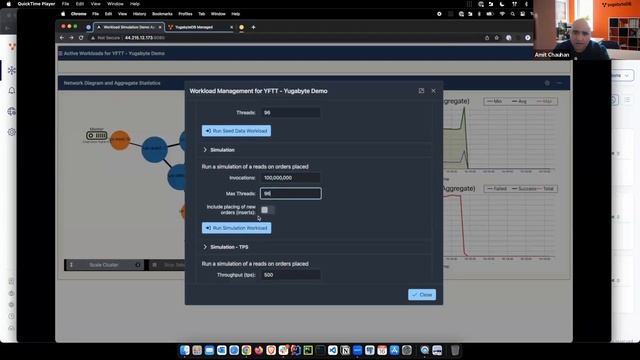
Task: Open settings gear in Network Diagram header
Action: 547,83
